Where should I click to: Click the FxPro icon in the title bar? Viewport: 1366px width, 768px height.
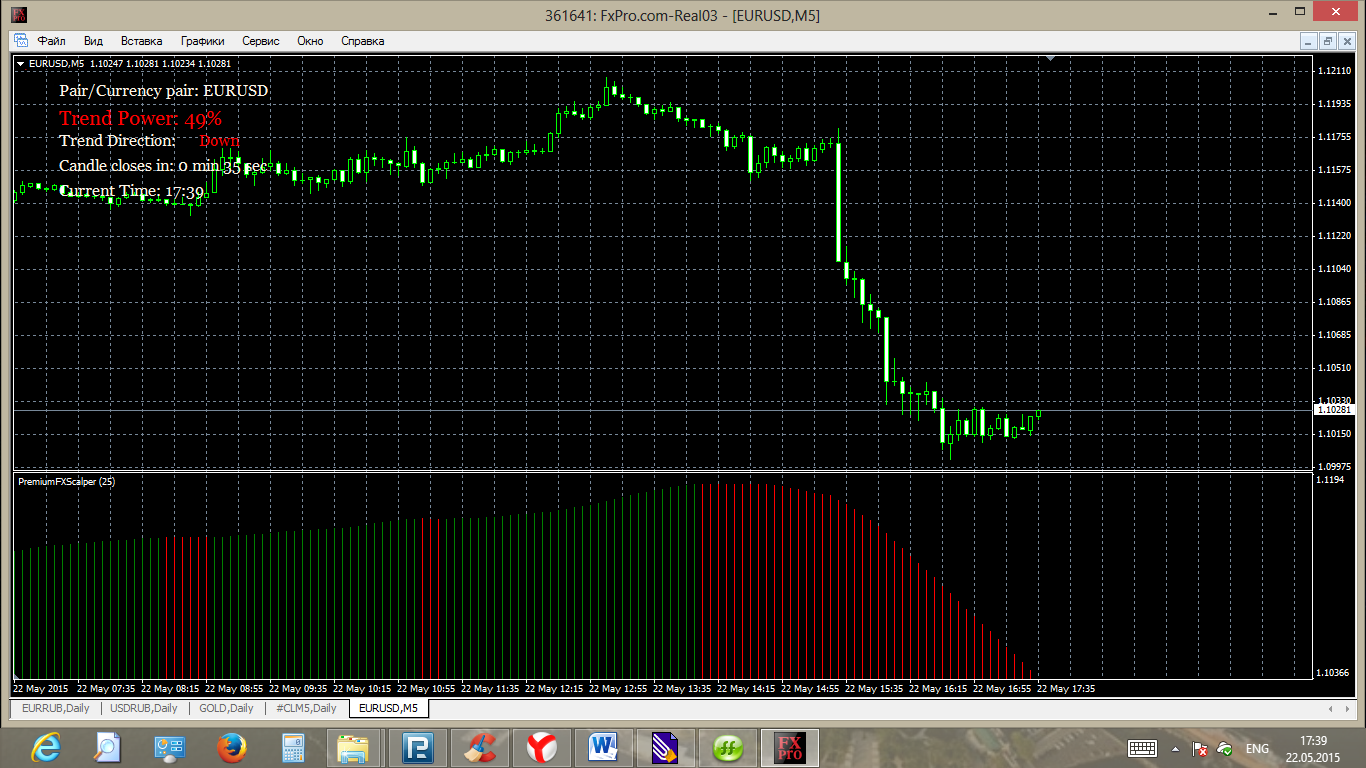coord(19,15)
